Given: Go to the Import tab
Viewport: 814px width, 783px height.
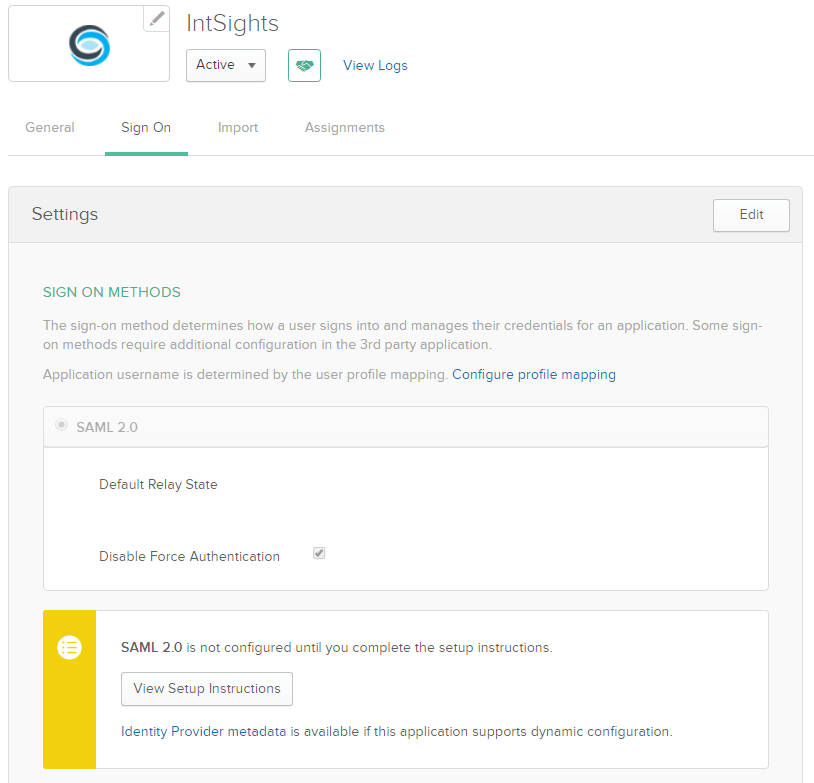Looking at the screenshot, I should pos(238,128).
